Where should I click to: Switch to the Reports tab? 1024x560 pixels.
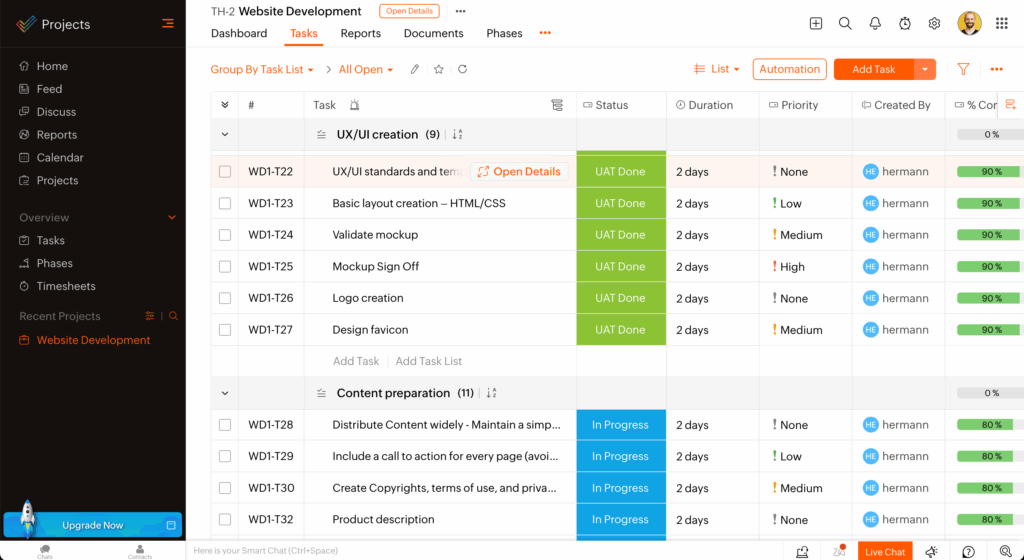(x=360, y=33)
